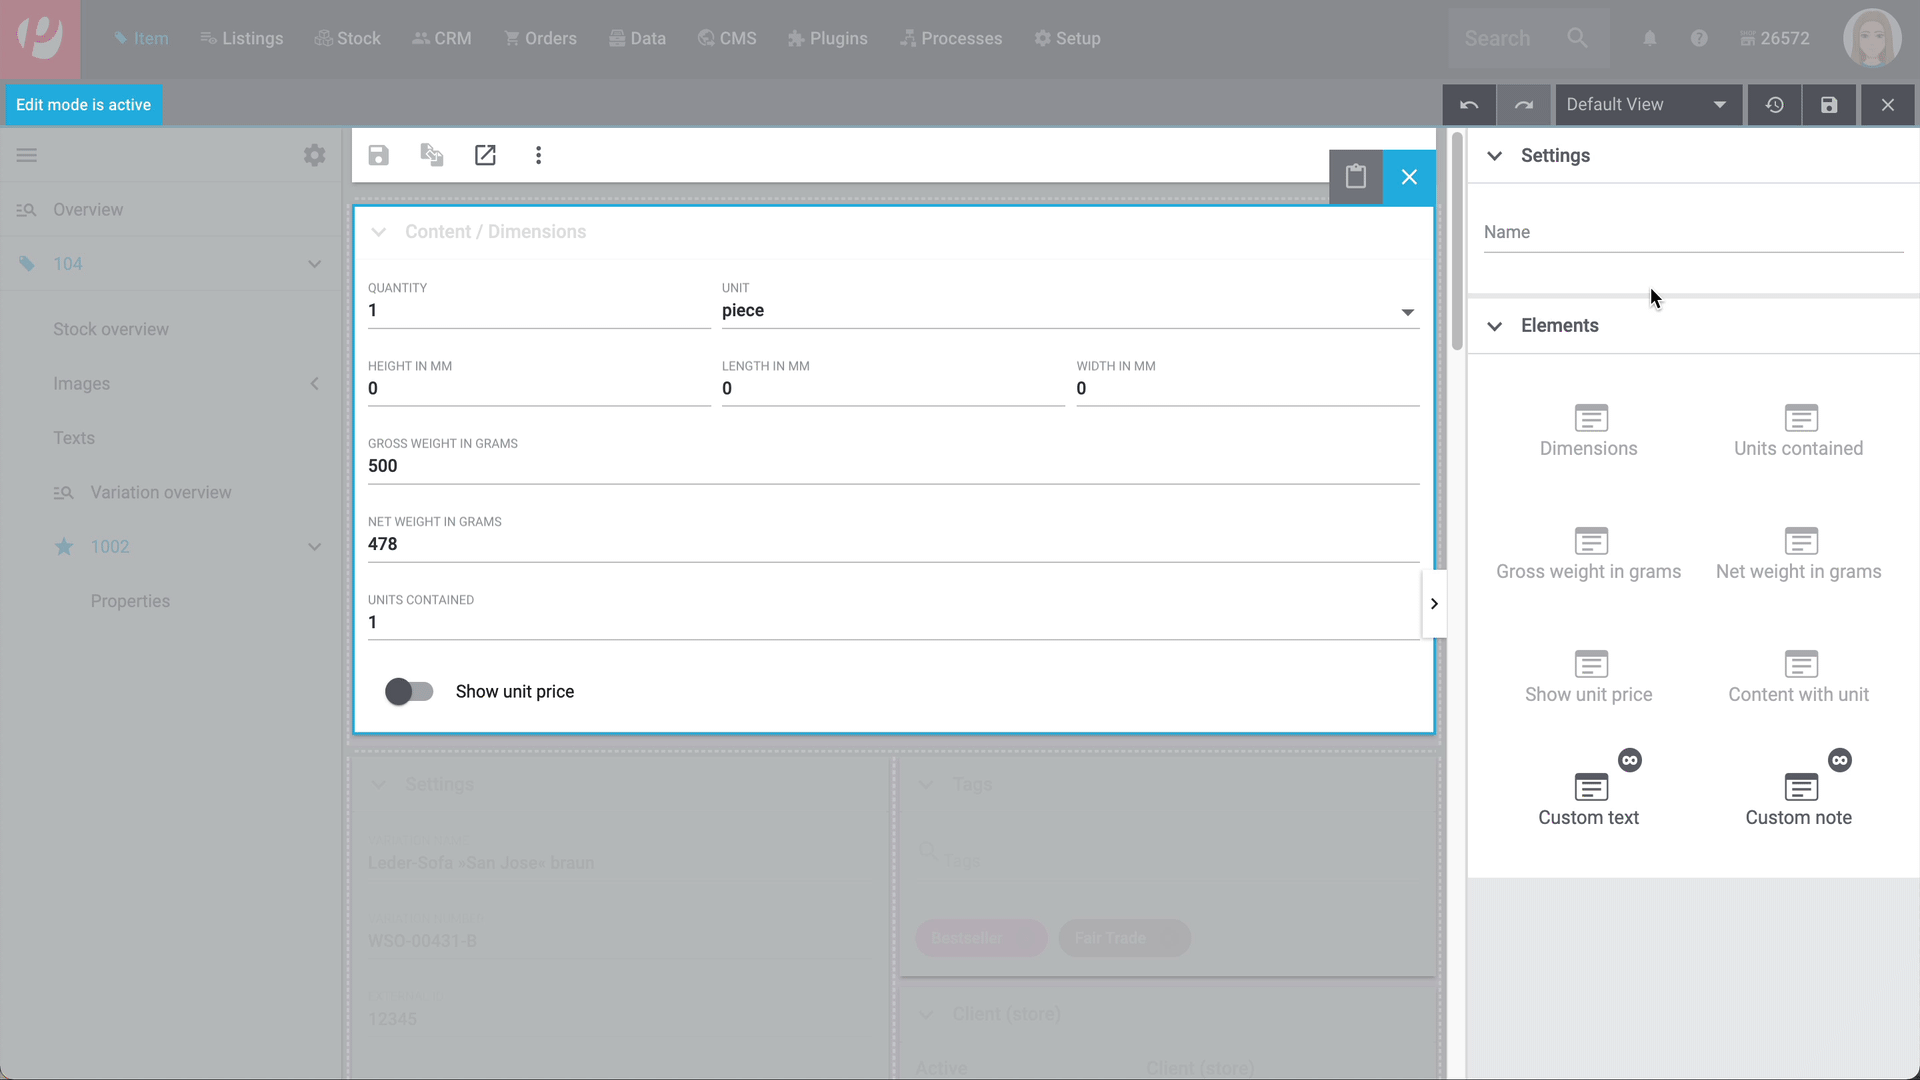Open the Default View dropdown
1920x1080 pixels.
1646,105
